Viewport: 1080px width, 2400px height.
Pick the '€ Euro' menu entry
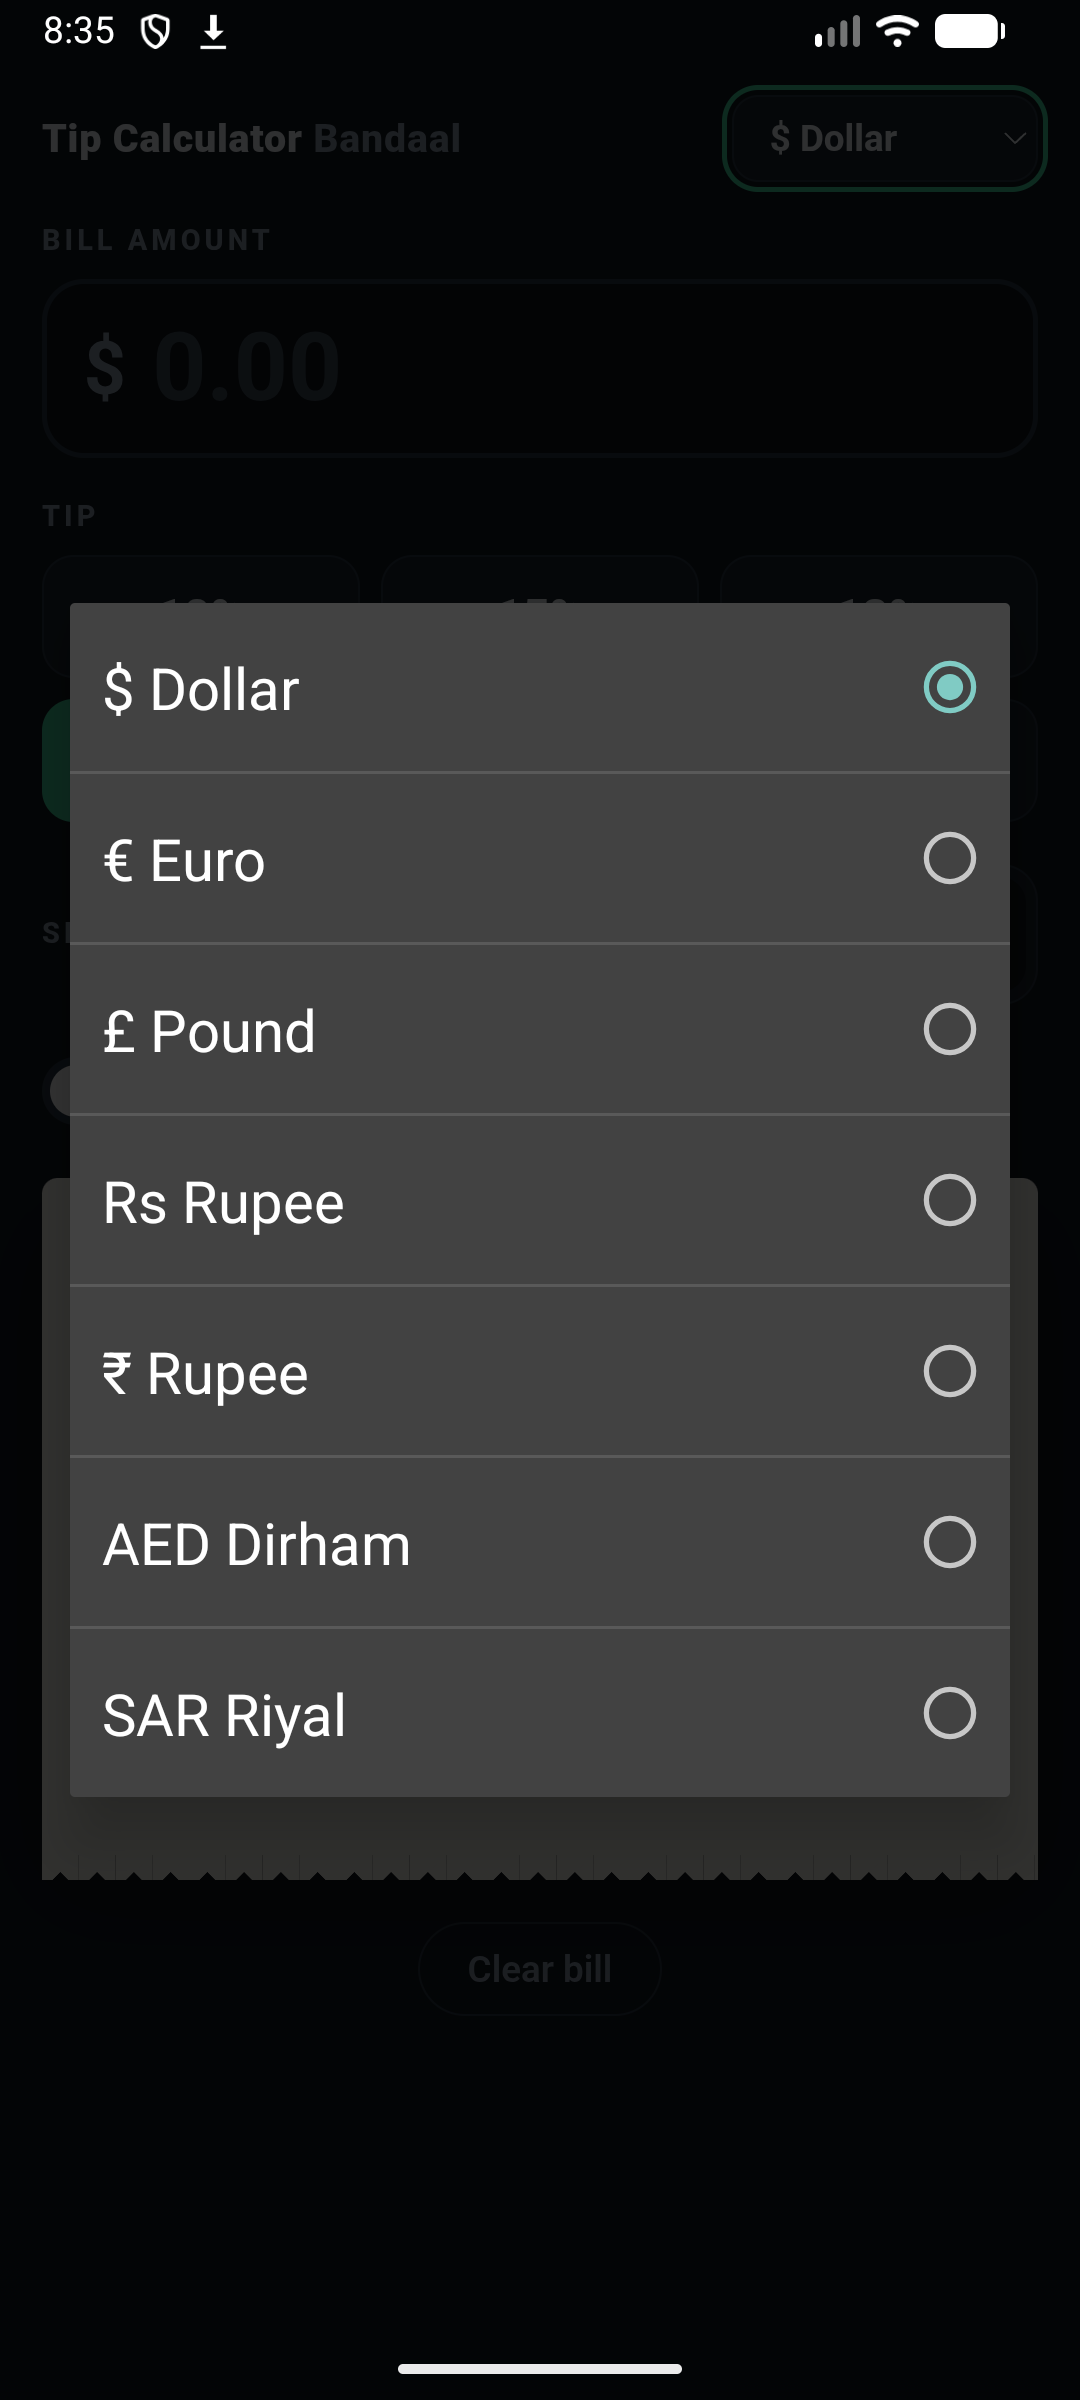coord(540,859)
